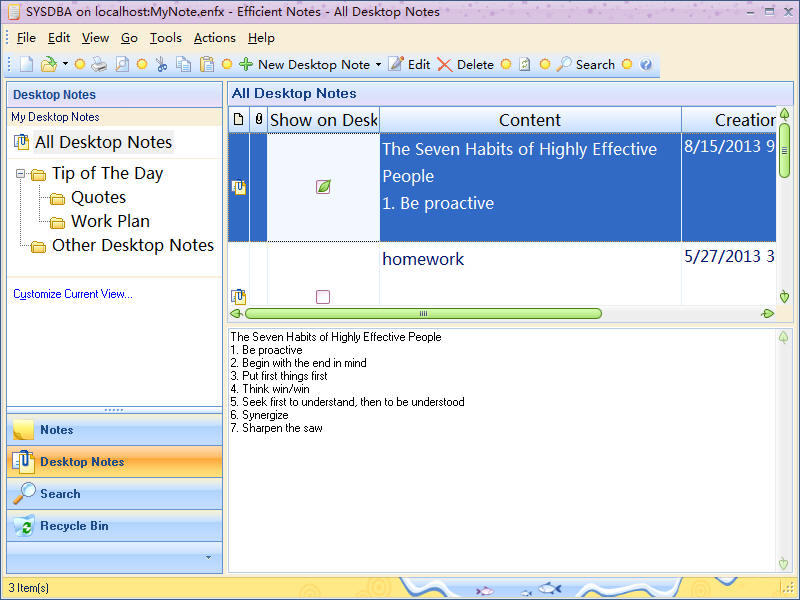Click the Search toolbar button
This screenshot has height=600, width=800.
pyautogui.click(x=586, y=64)
